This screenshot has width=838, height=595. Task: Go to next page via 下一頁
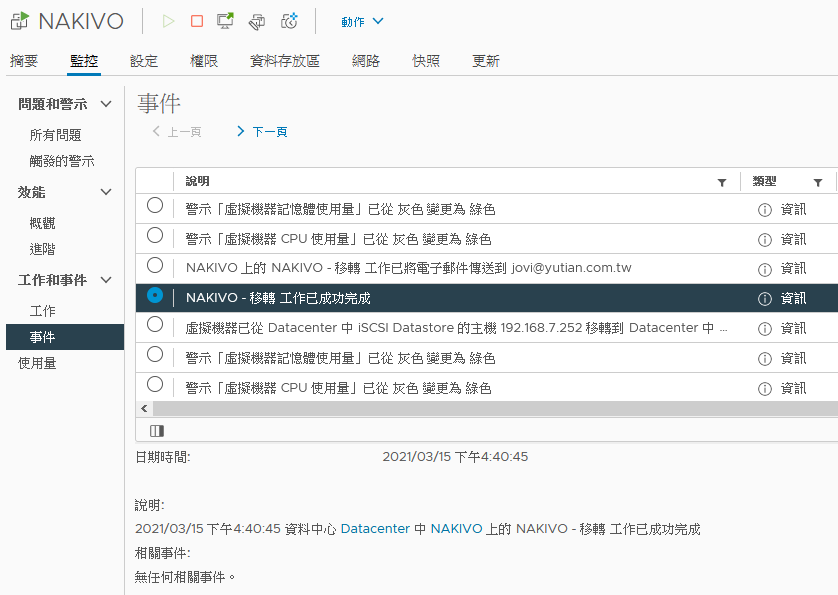[262, 132]
